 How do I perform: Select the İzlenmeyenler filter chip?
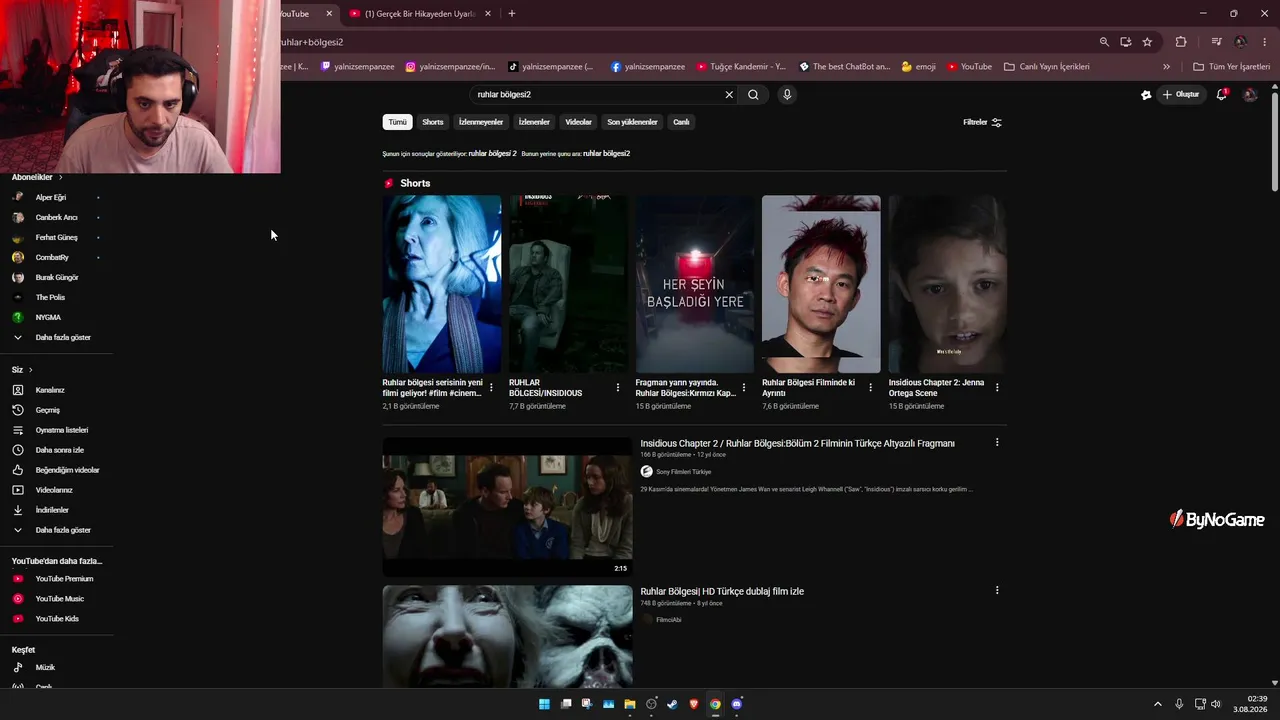481,122
